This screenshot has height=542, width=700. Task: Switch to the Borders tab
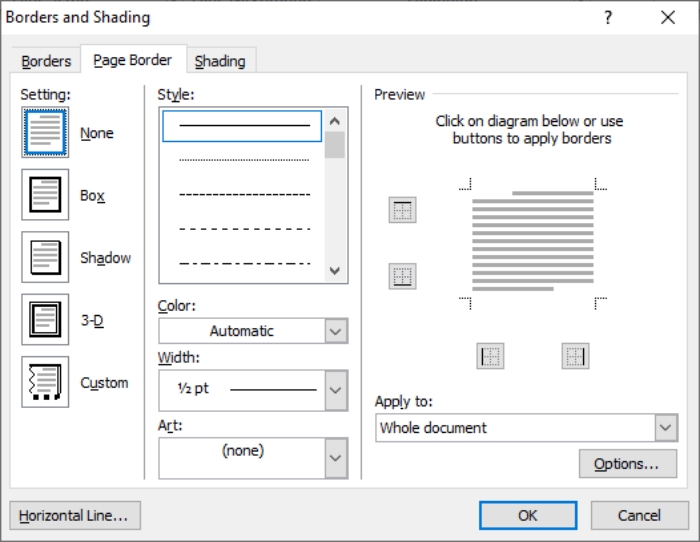pos(46,61)
